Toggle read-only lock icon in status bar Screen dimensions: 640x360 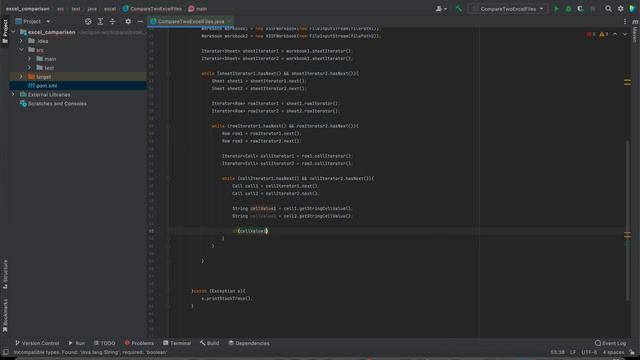pos(632,352)
